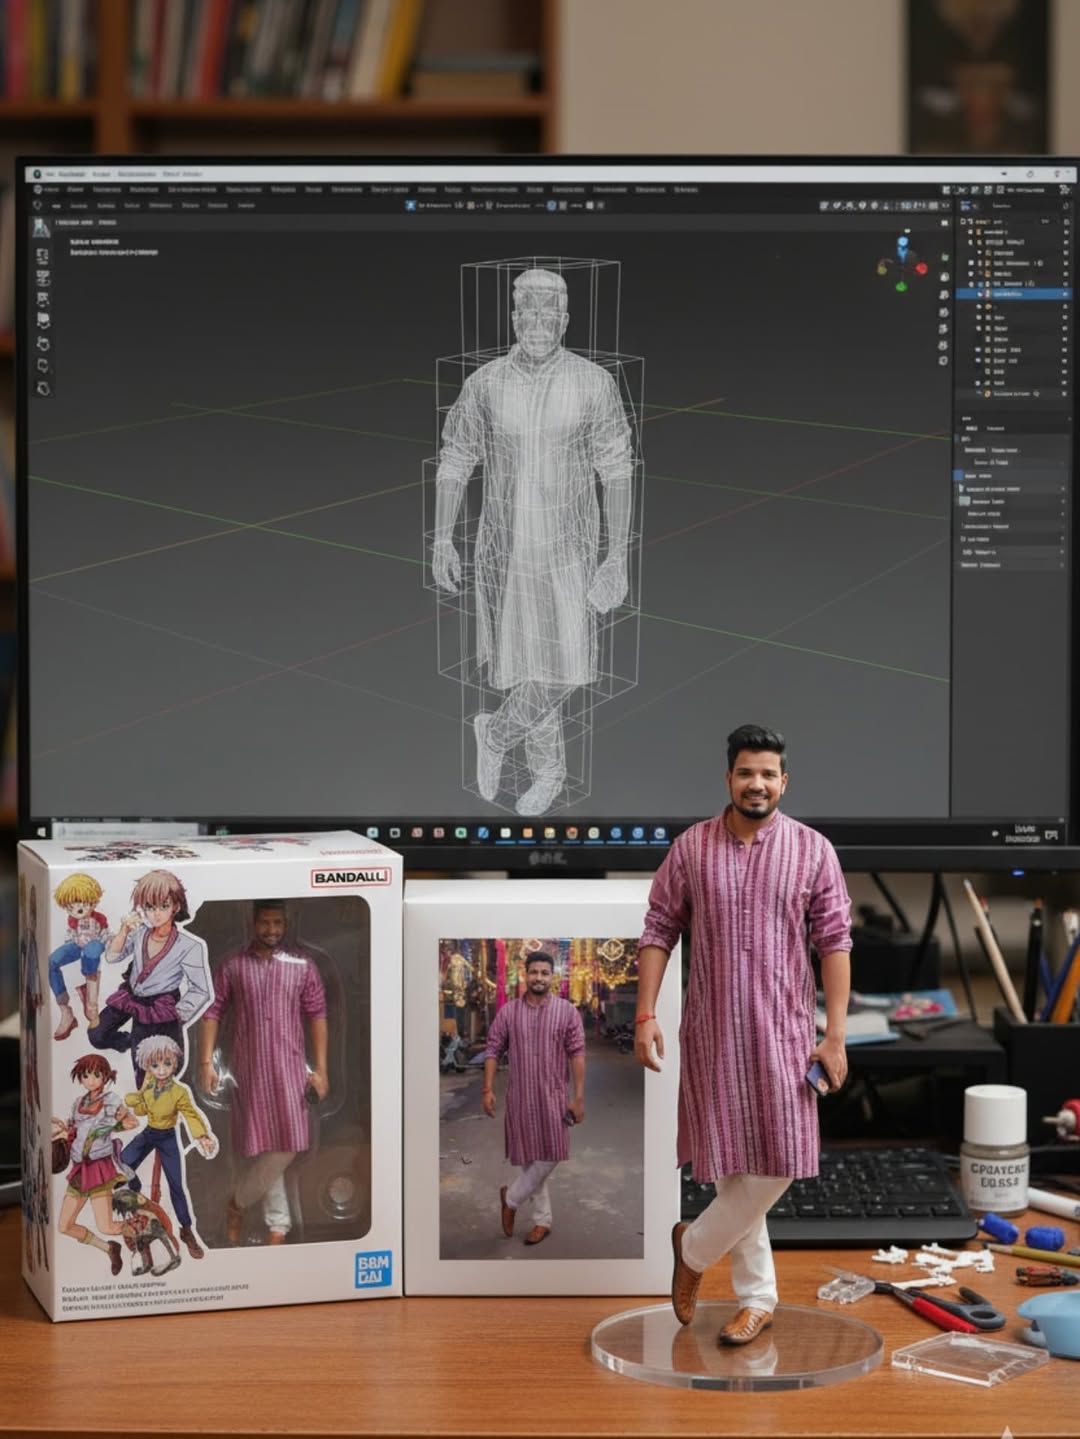The height and width of the screenshot is (1439, 1080).
Task: Choose the Scale tool in the left toolbar
Action: (x=40, y=320)
